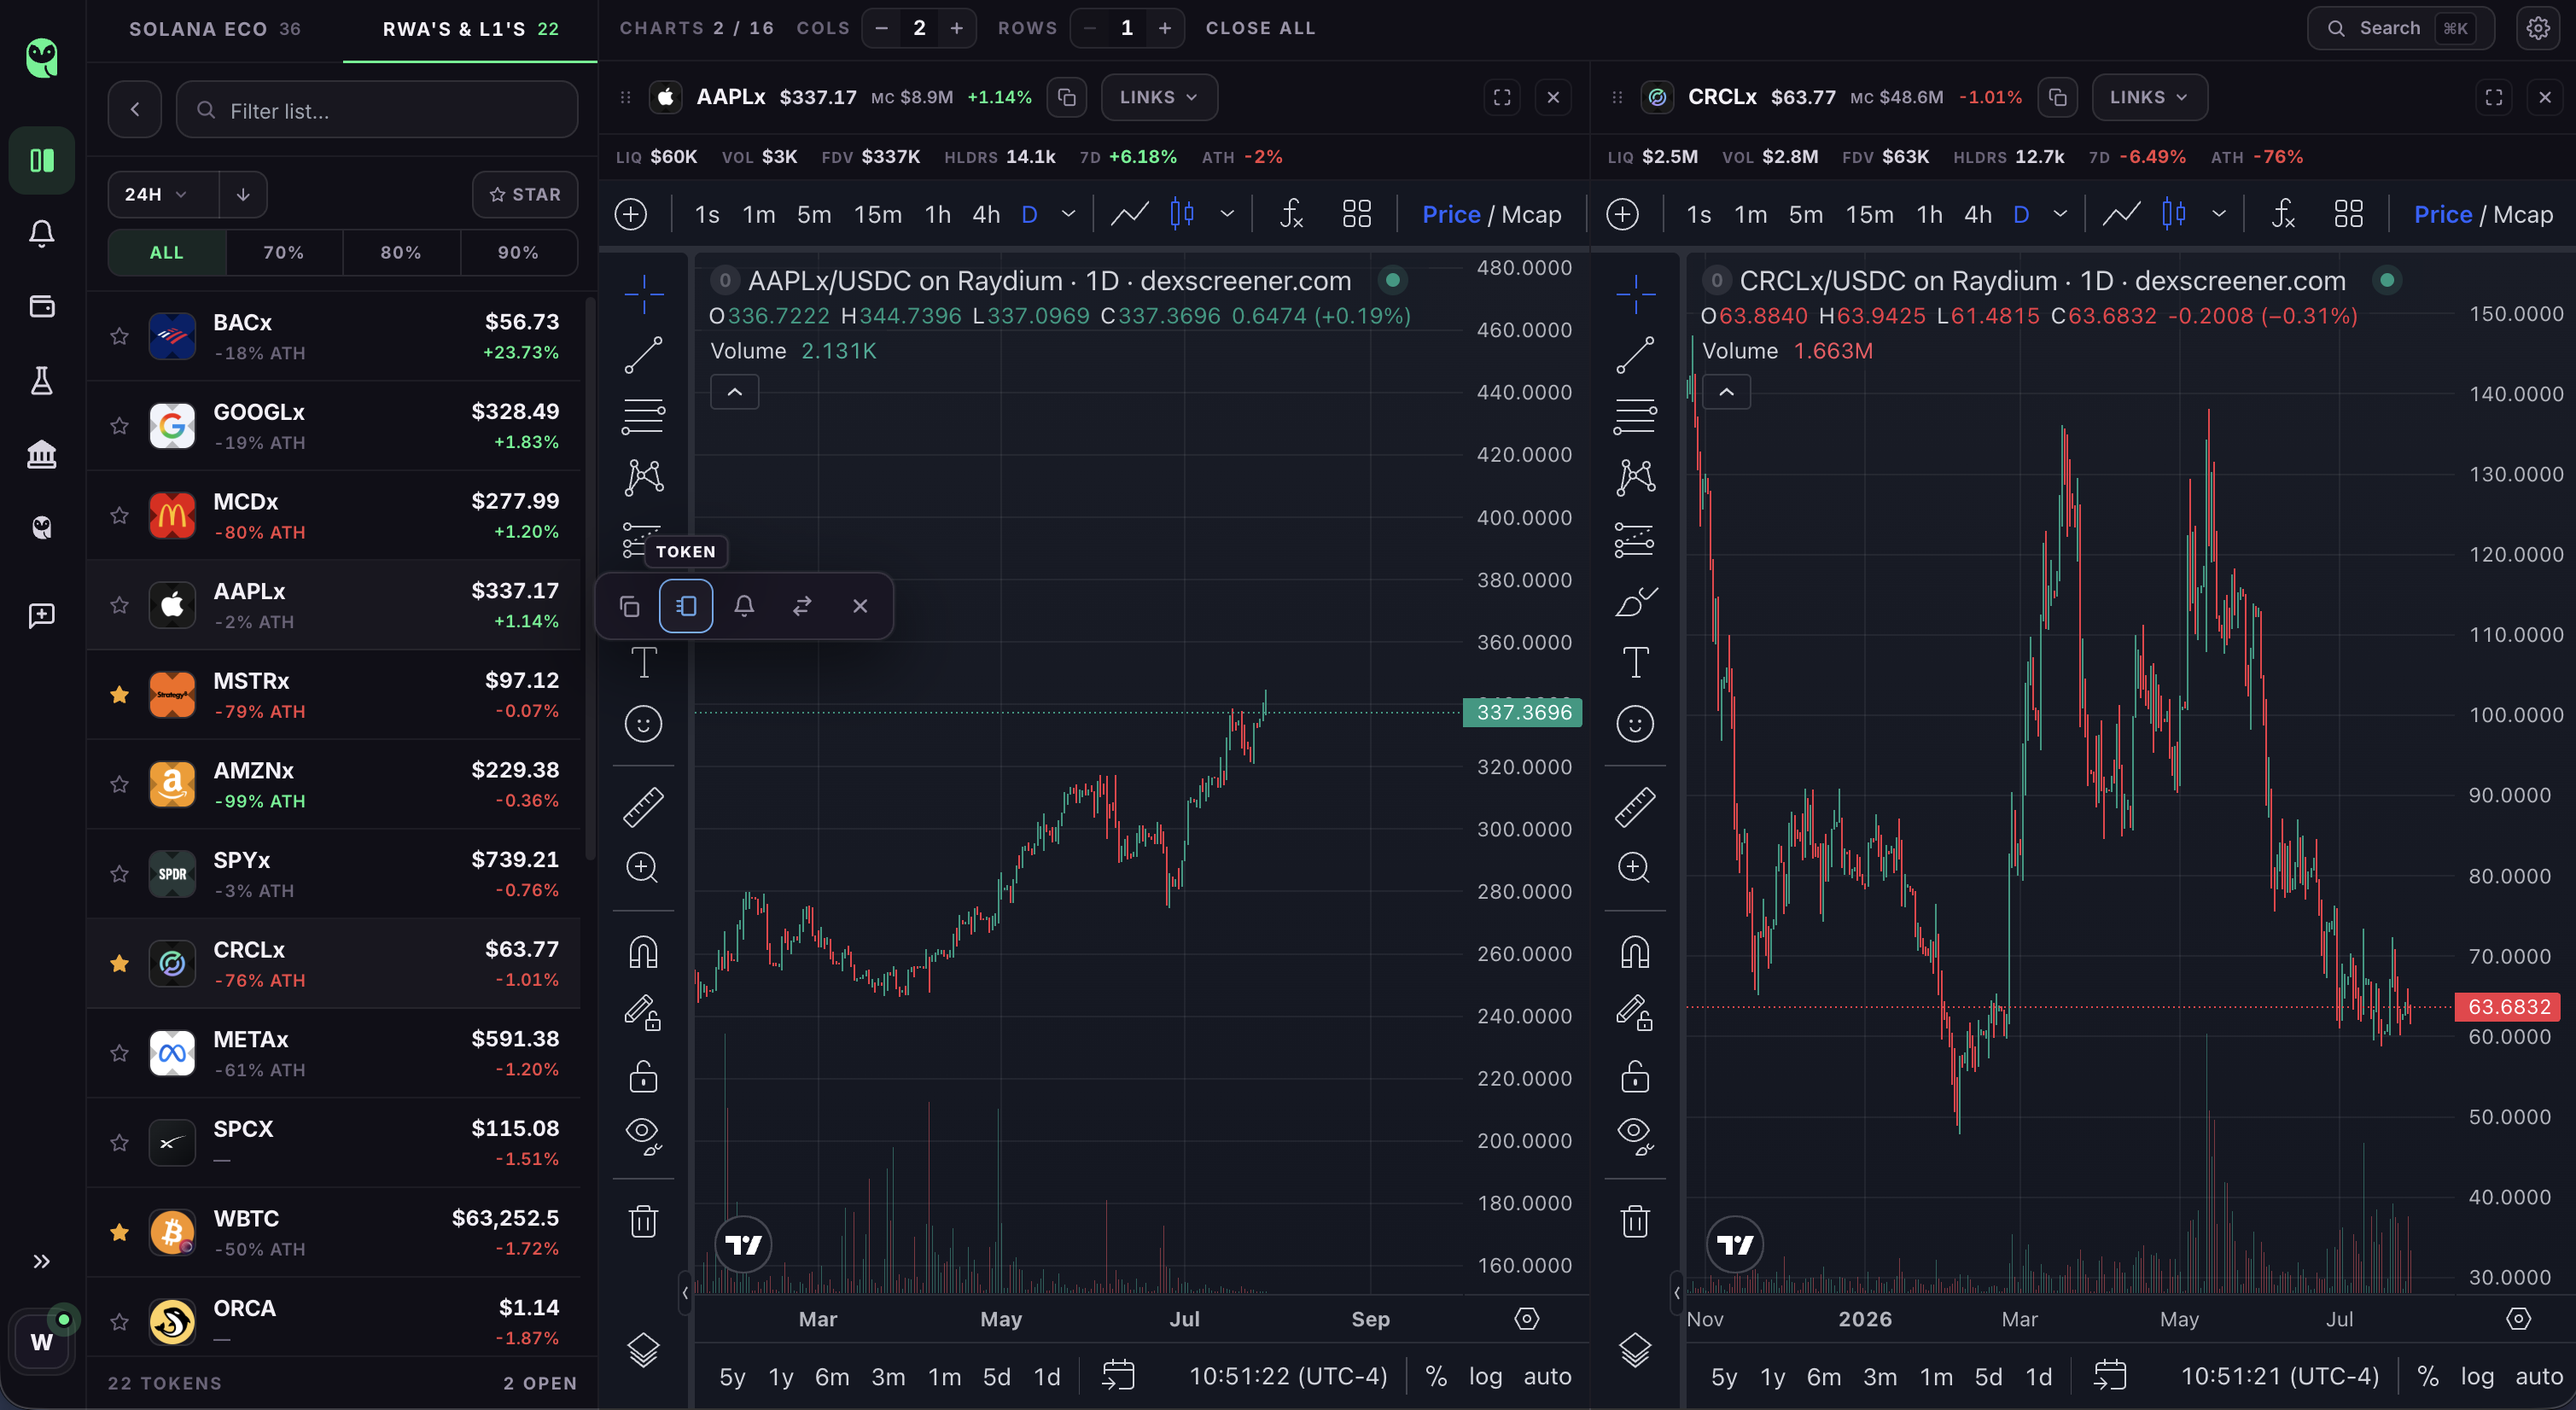Click the STAR filter button

[x=525, y=194]
